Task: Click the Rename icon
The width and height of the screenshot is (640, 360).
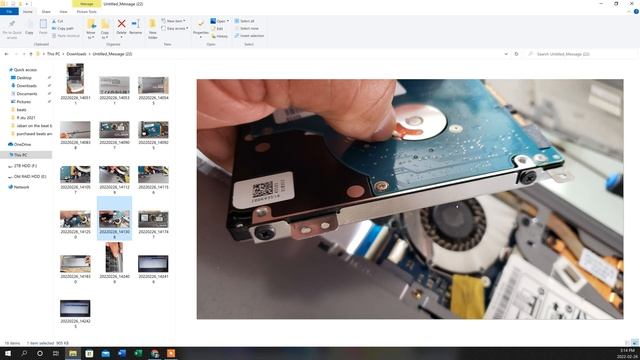Action: 136,24
